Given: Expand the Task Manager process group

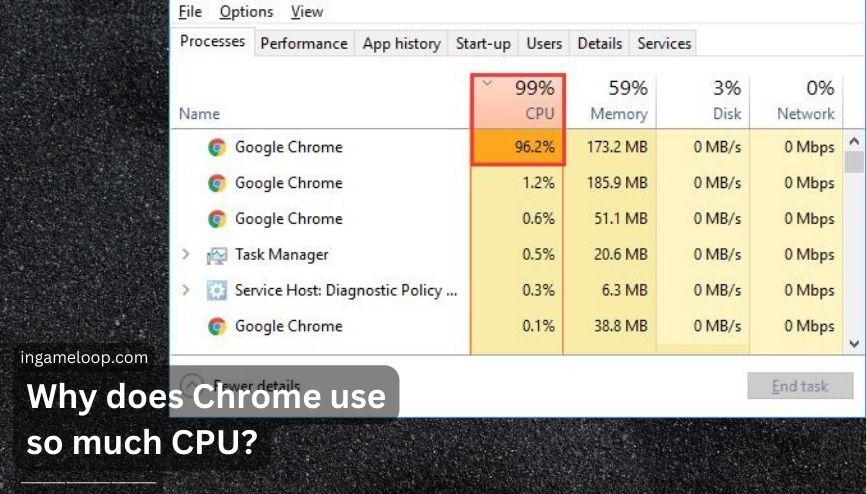Looking at the screenshot, I should (x=186, y=254).
